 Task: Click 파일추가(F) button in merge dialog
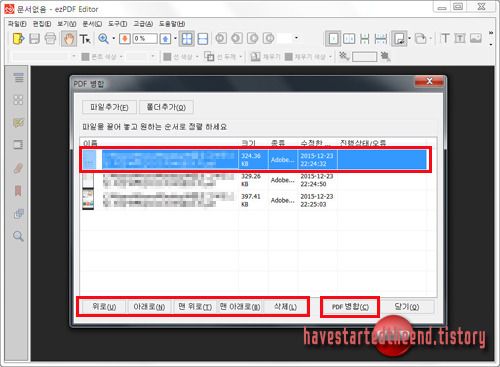coord(109,107)
